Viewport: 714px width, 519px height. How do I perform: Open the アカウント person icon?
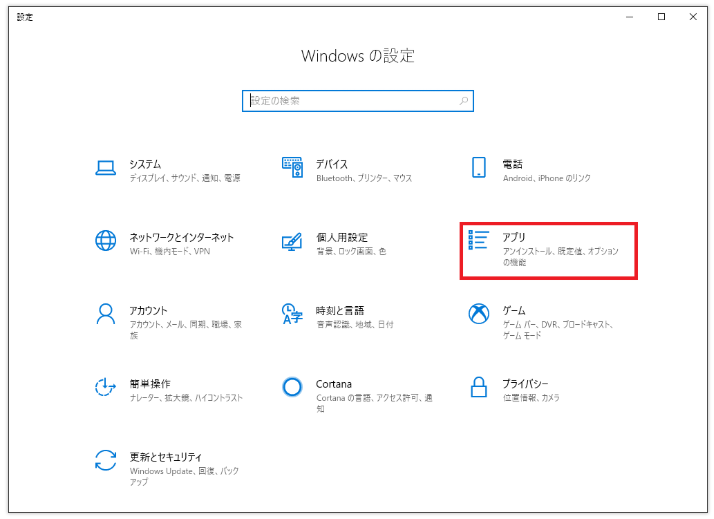(106, 314)
